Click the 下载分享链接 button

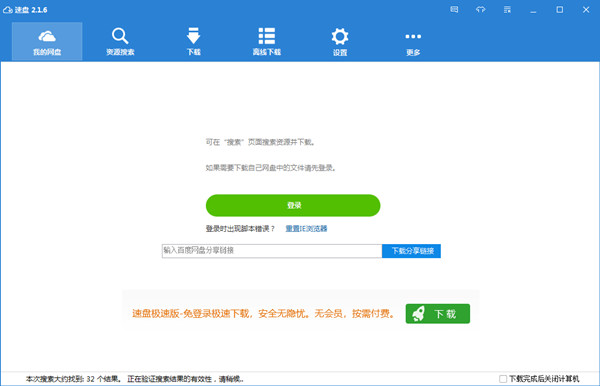pos(411,251)
